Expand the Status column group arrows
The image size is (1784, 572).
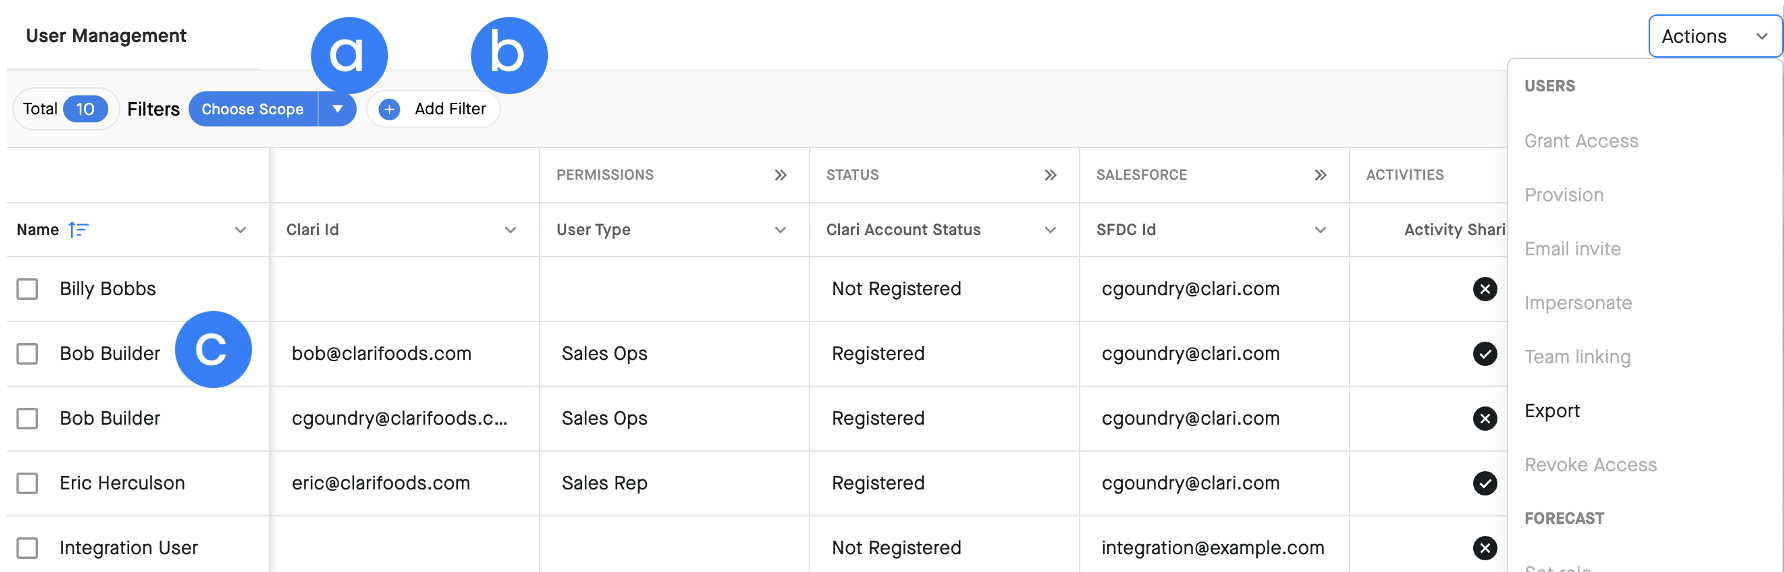click(1050, 175)
